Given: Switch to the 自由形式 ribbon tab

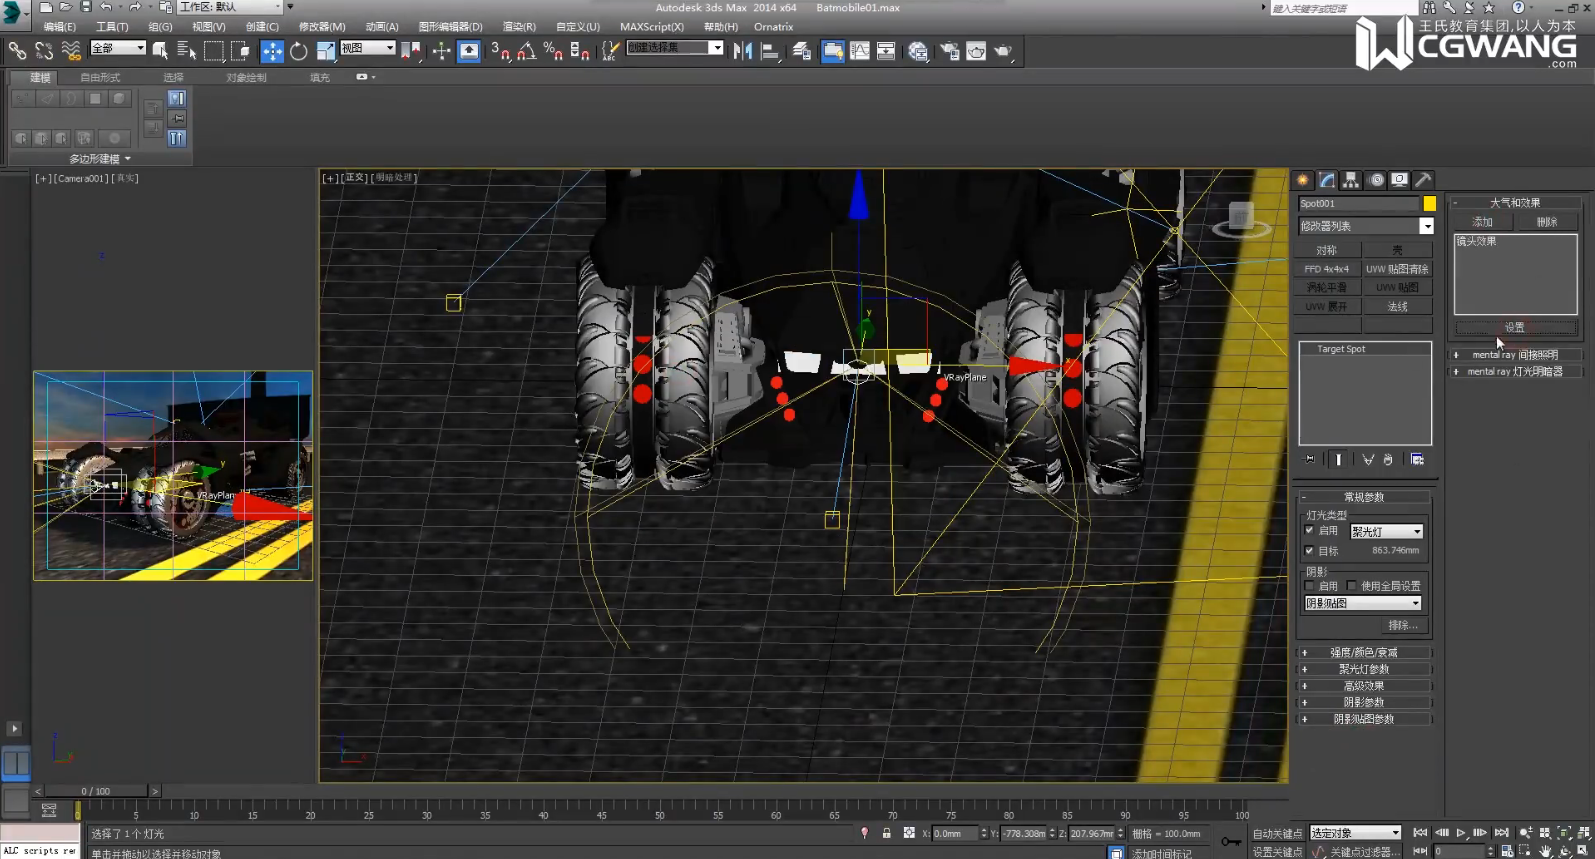Looking at the screenshot, I should (x=100, y=77).
